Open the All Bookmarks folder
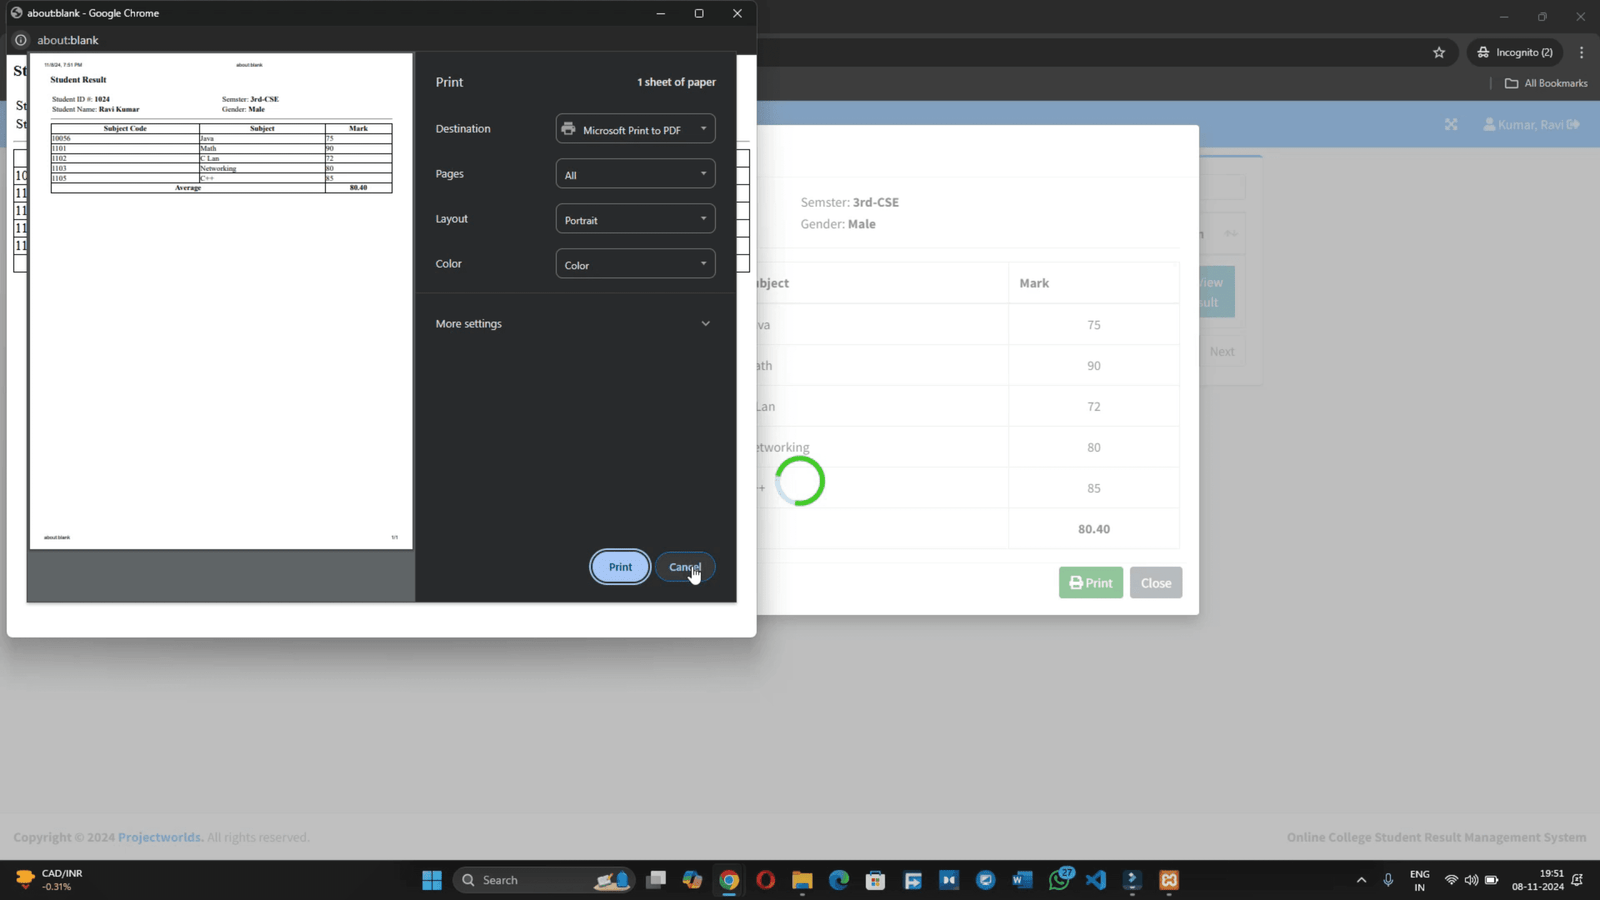The width and height of the screenshot is (1600, 900). [x=1546, y=83]
